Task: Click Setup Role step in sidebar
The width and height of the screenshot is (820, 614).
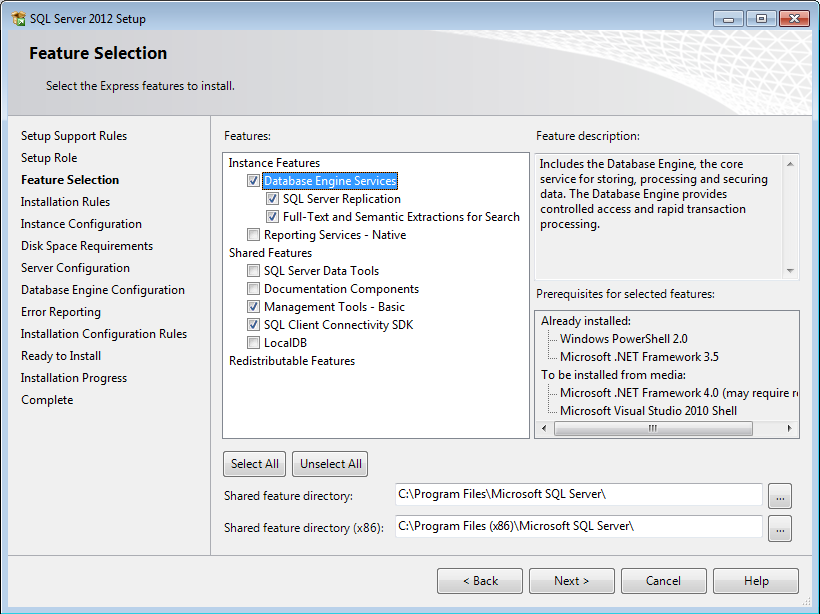Action: click(x=49, y=158)
